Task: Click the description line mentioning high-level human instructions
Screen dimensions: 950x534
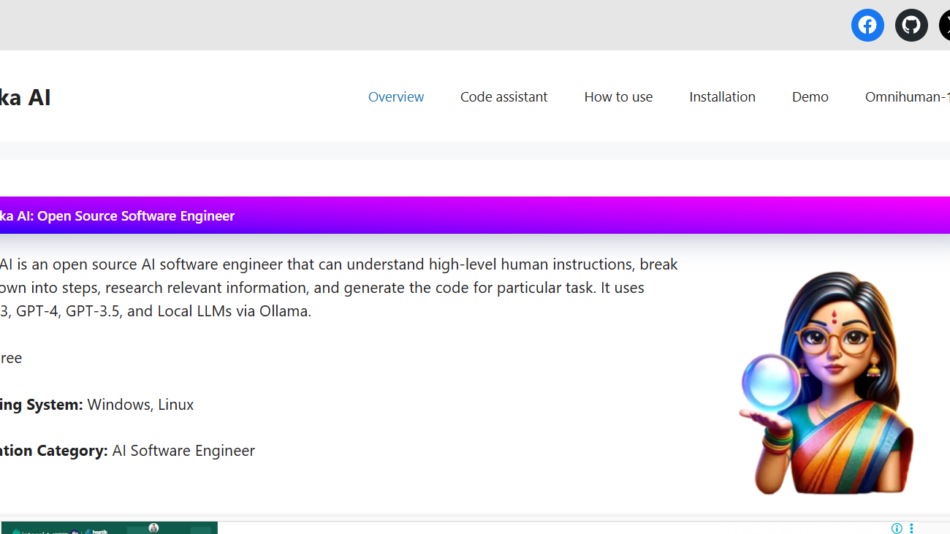Action: (340, 265)
